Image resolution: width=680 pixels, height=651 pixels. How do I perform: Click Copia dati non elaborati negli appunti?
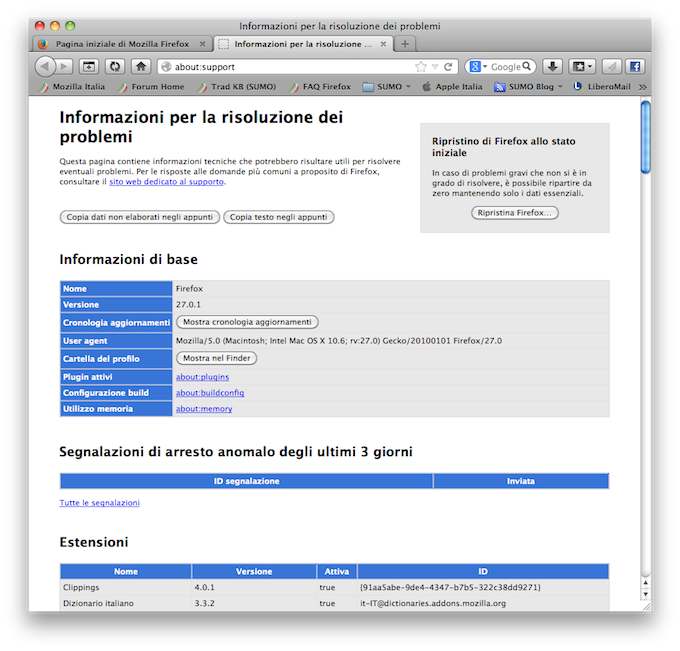pos(140,217)
